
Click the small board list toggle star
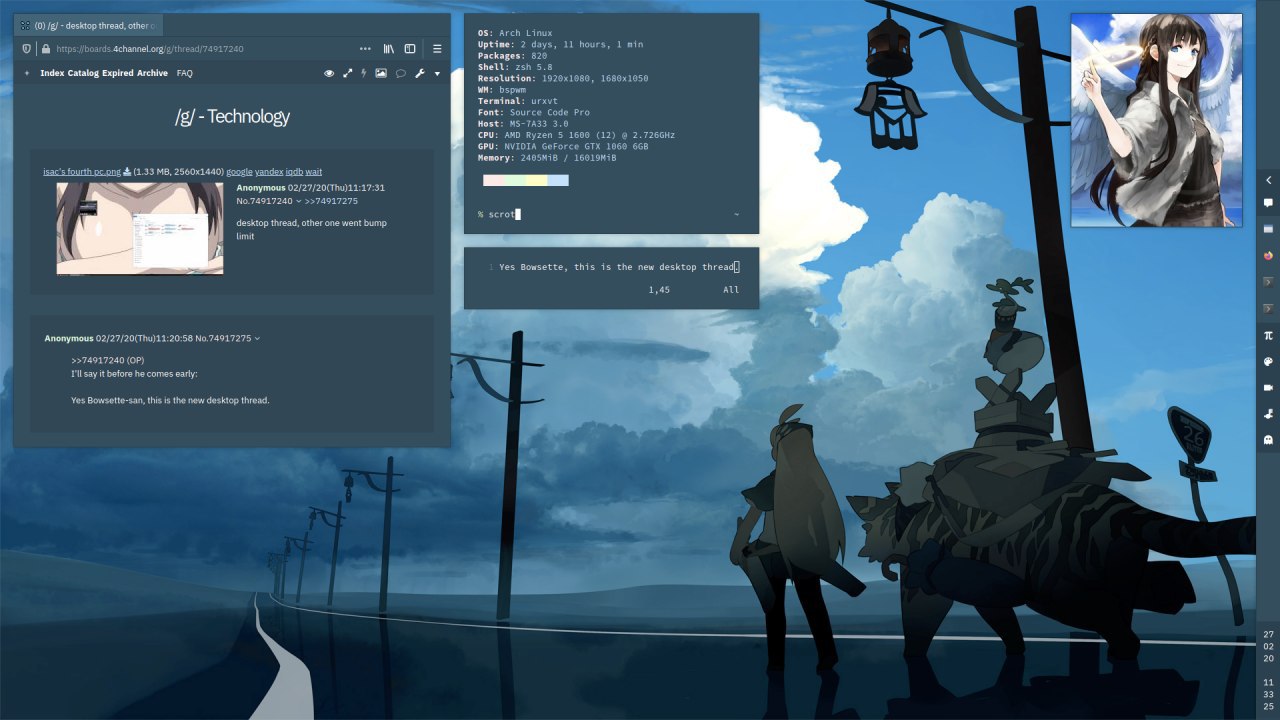pos(27,73)
